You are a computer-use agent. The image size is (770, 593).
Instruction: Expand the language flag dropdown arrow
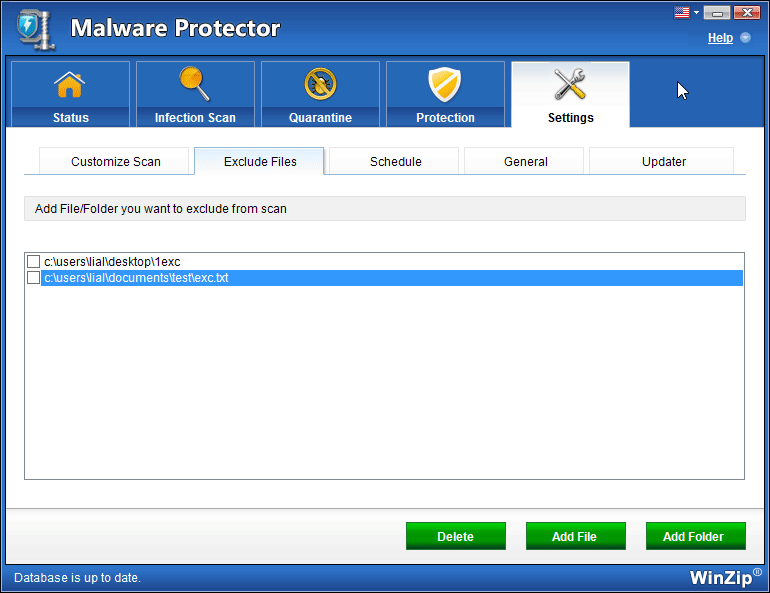point(696,13)
